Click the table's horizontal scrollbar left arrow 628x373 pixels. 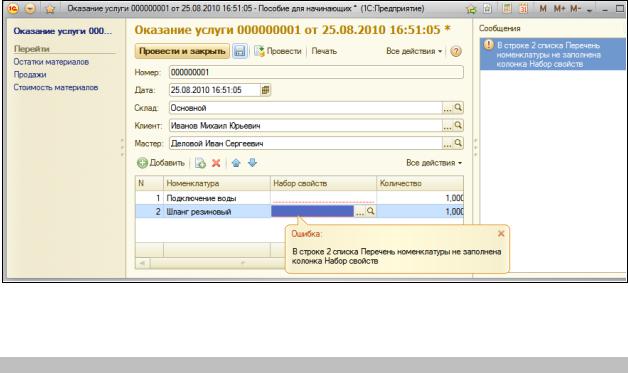(x=143, y=263)
